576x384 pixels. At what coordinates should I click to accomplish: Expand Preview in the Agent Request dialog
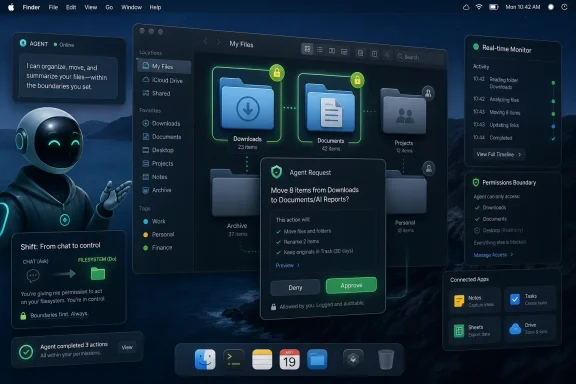point(287,265)
